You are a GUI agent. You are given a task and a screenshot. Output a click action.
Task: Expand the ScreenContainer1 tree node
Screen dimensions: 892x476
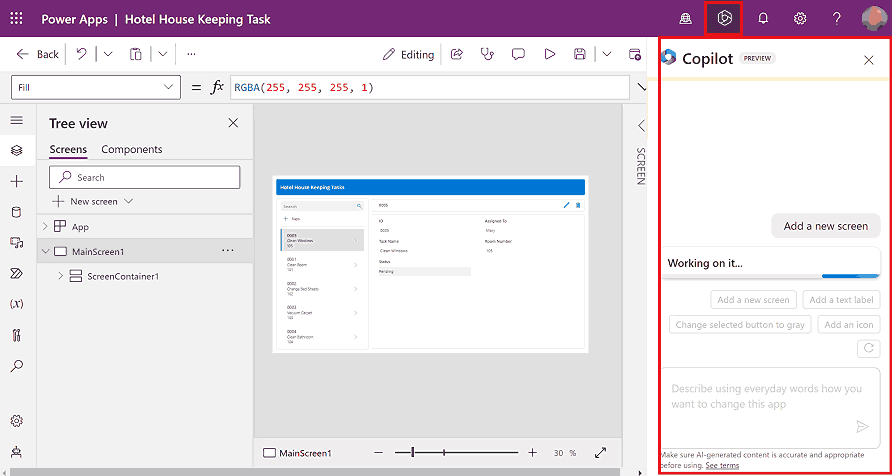tap(62, 276)
